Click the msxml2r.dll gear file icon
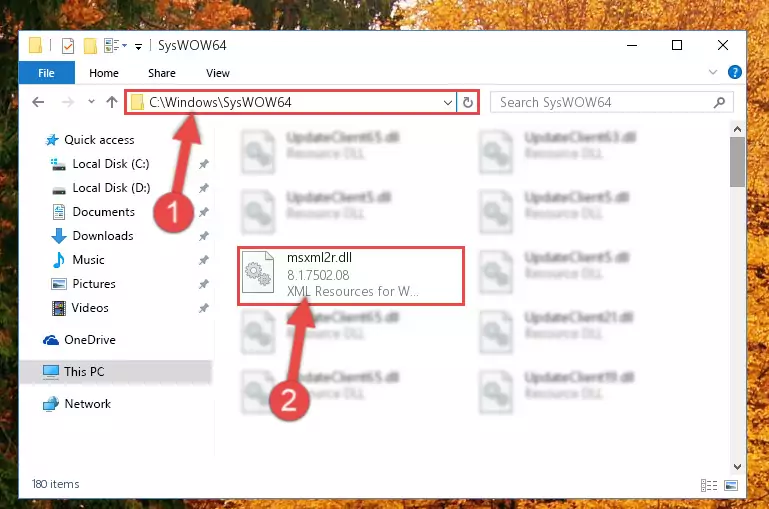This screenshot has height=509, width=769. 258,272
